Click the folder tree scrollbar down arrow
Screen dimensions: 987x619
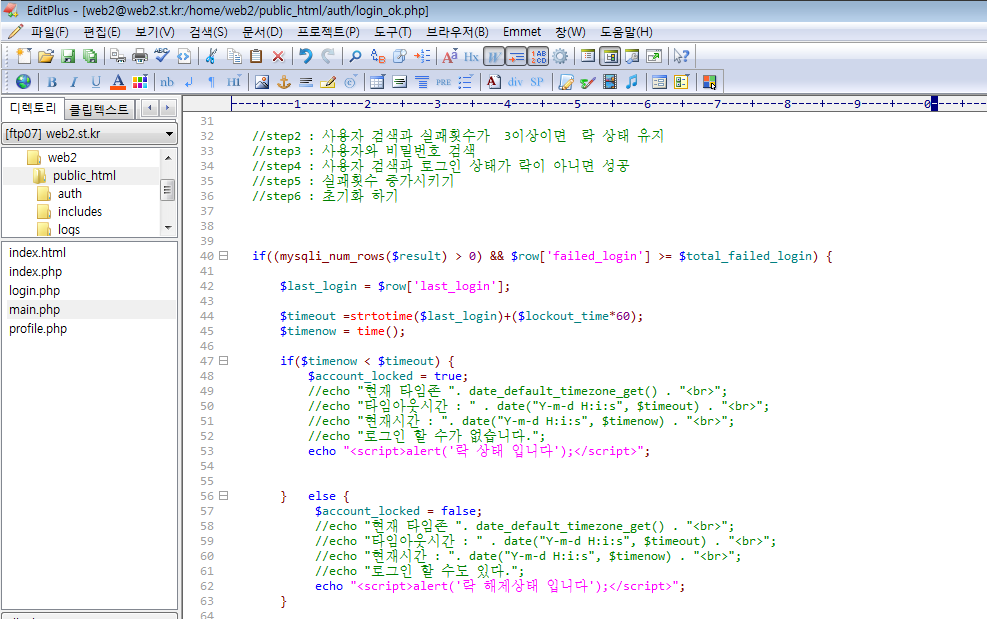coord(168,228)
